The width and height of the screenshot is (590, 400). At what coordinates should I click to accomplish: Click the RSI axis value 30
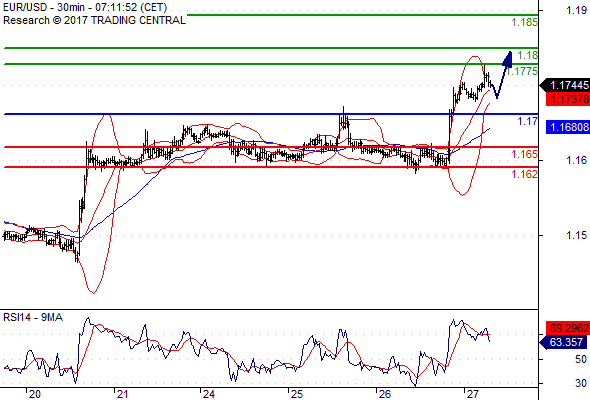(x=581, y=383)
